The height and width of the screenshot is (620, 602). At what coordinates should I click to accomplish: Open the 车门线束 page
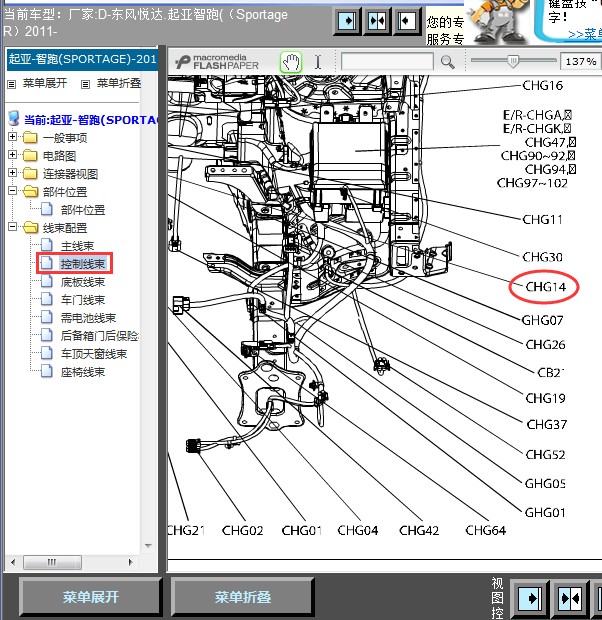pyautogui.click(x=83, y=300)
